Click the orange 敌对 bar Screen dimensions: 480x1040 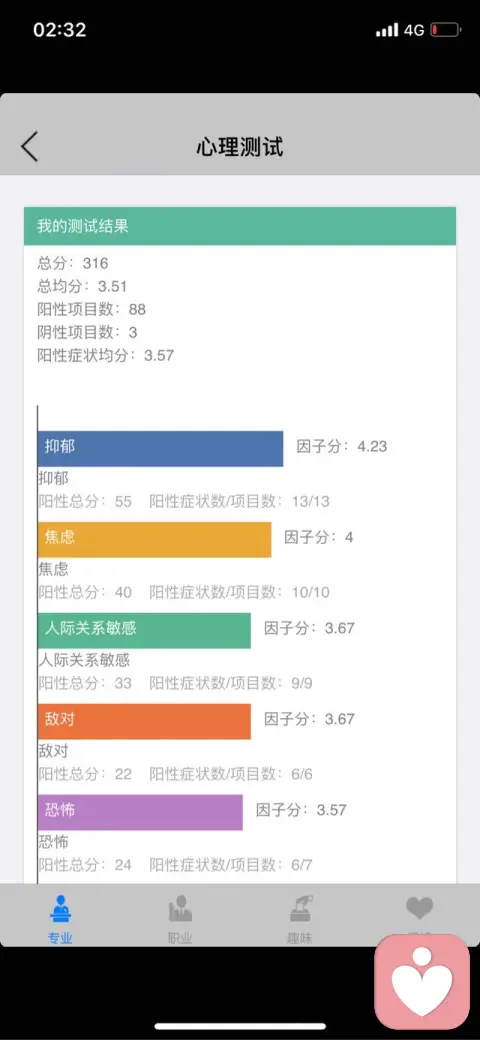click(145, 721)
